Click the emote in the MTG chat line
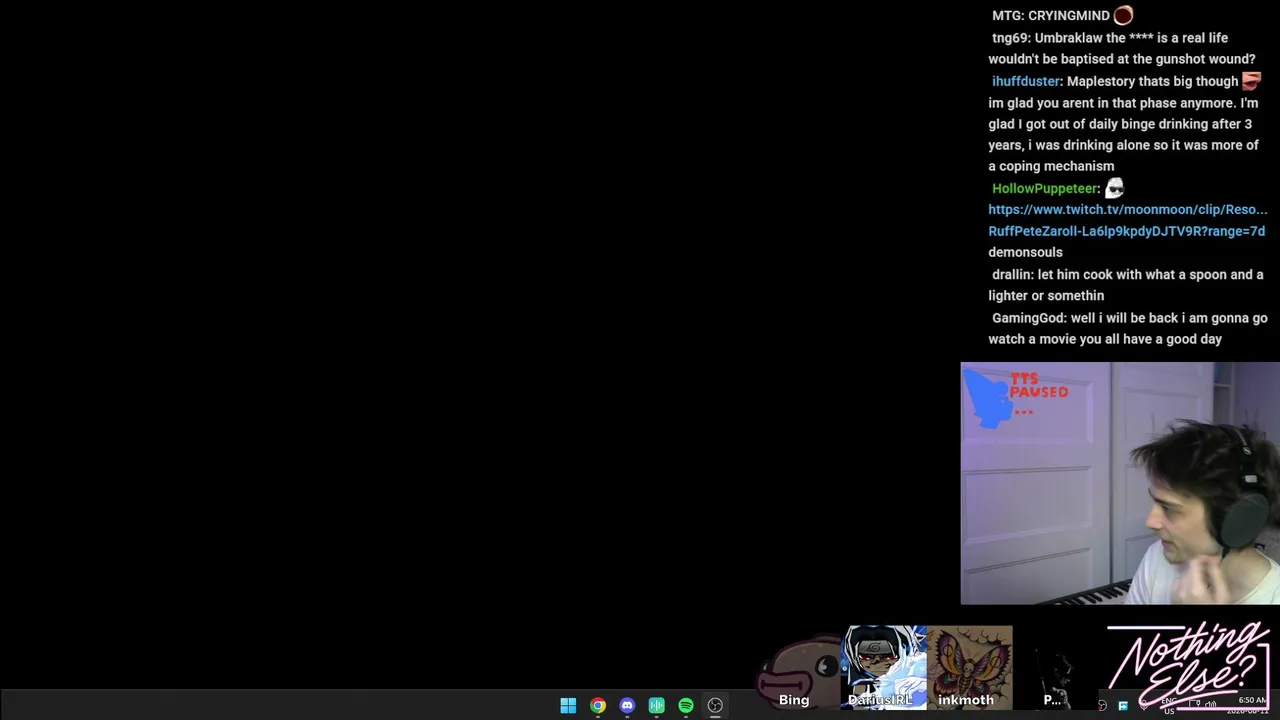The image size is (1280, 720). (1123, 15)
